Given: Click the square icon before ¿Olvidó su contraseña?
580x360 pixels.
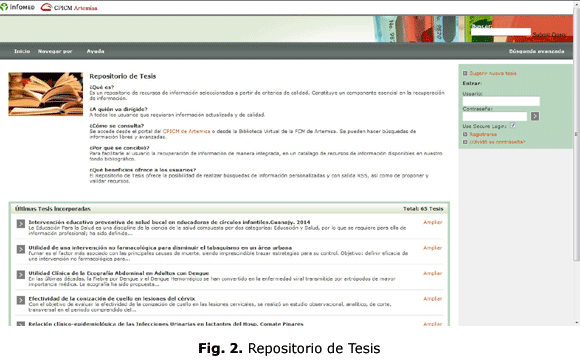Looking at the screenshot, I should click(x=465, y=142).
